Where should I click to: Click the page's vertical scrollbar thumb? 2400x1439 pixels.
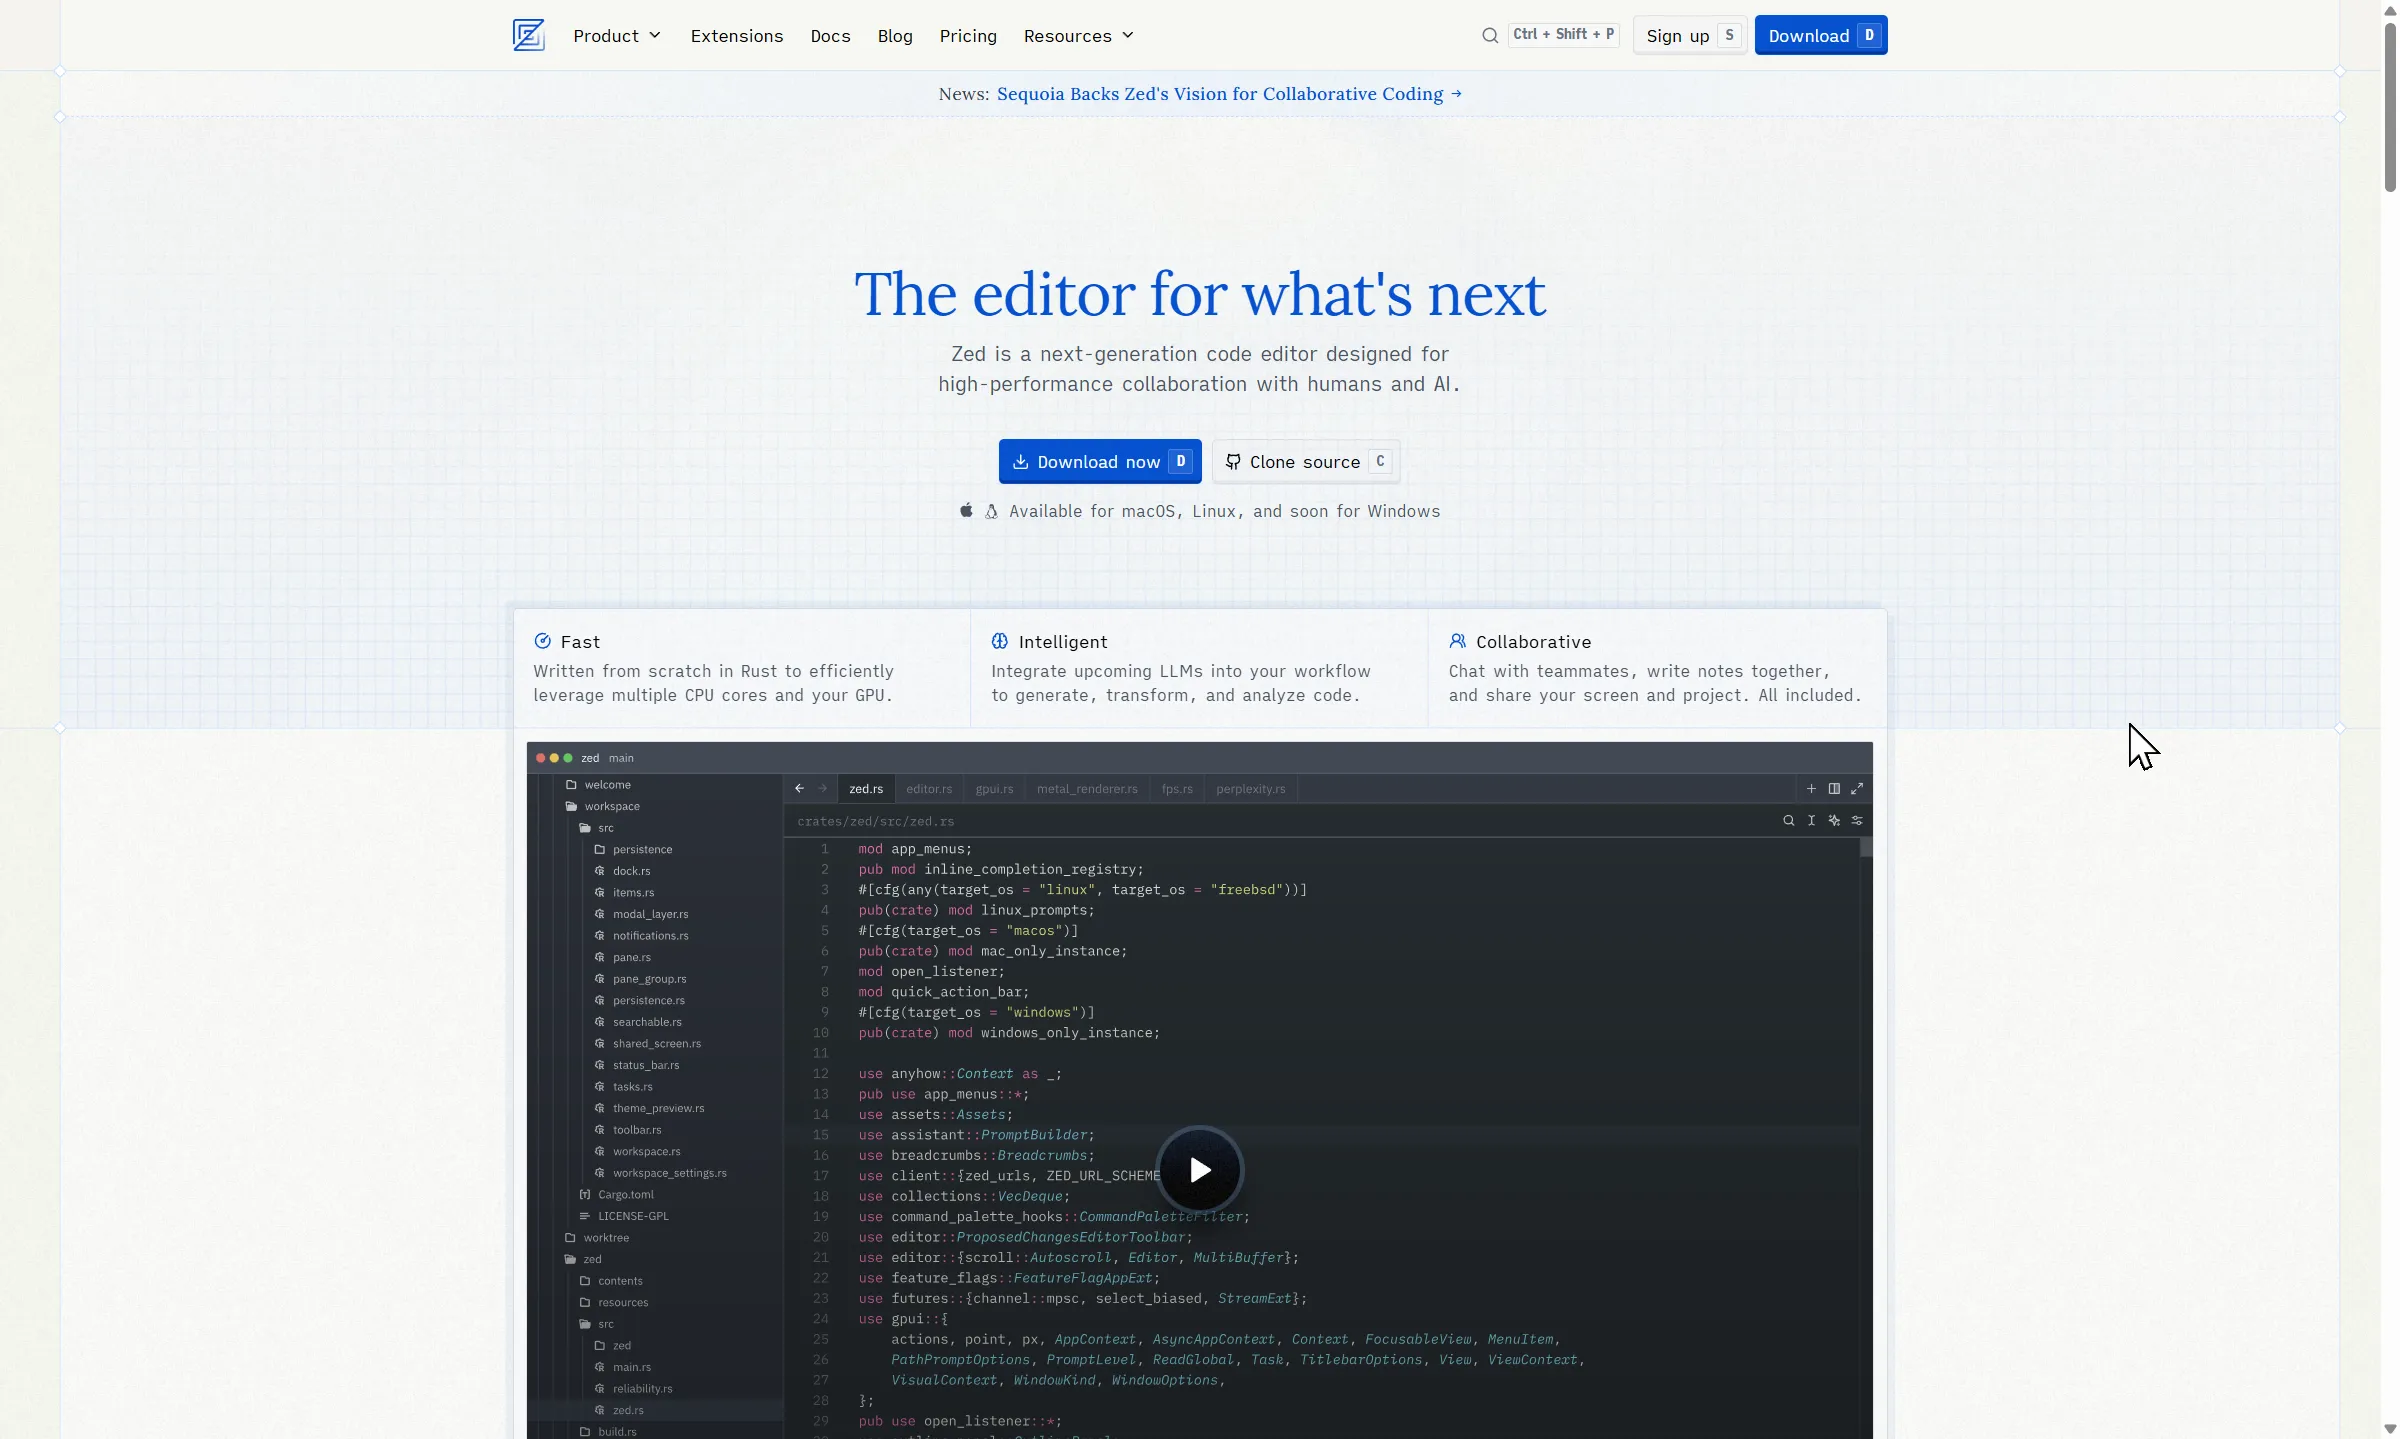click(x=2390, y=106)
